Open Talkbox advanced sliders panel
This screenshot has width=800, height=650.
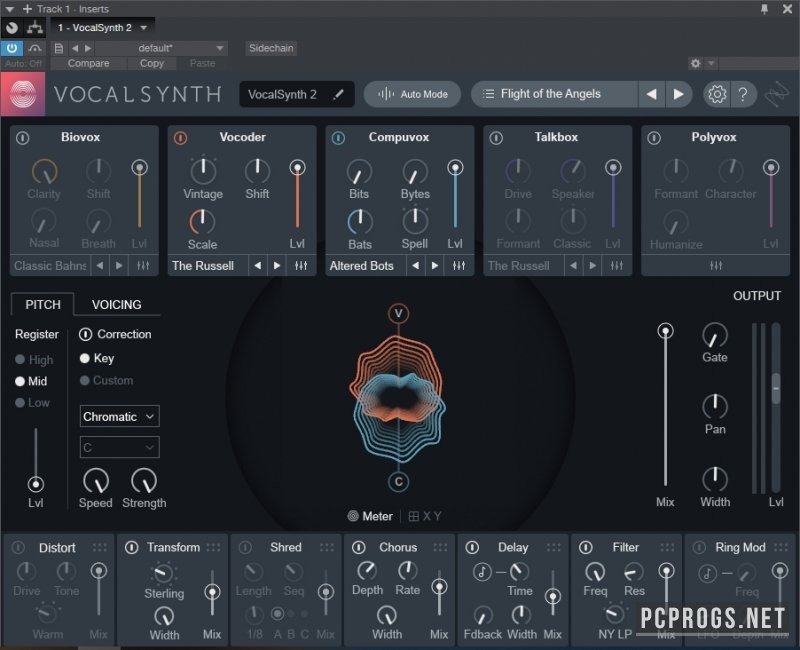click(617, 266)
